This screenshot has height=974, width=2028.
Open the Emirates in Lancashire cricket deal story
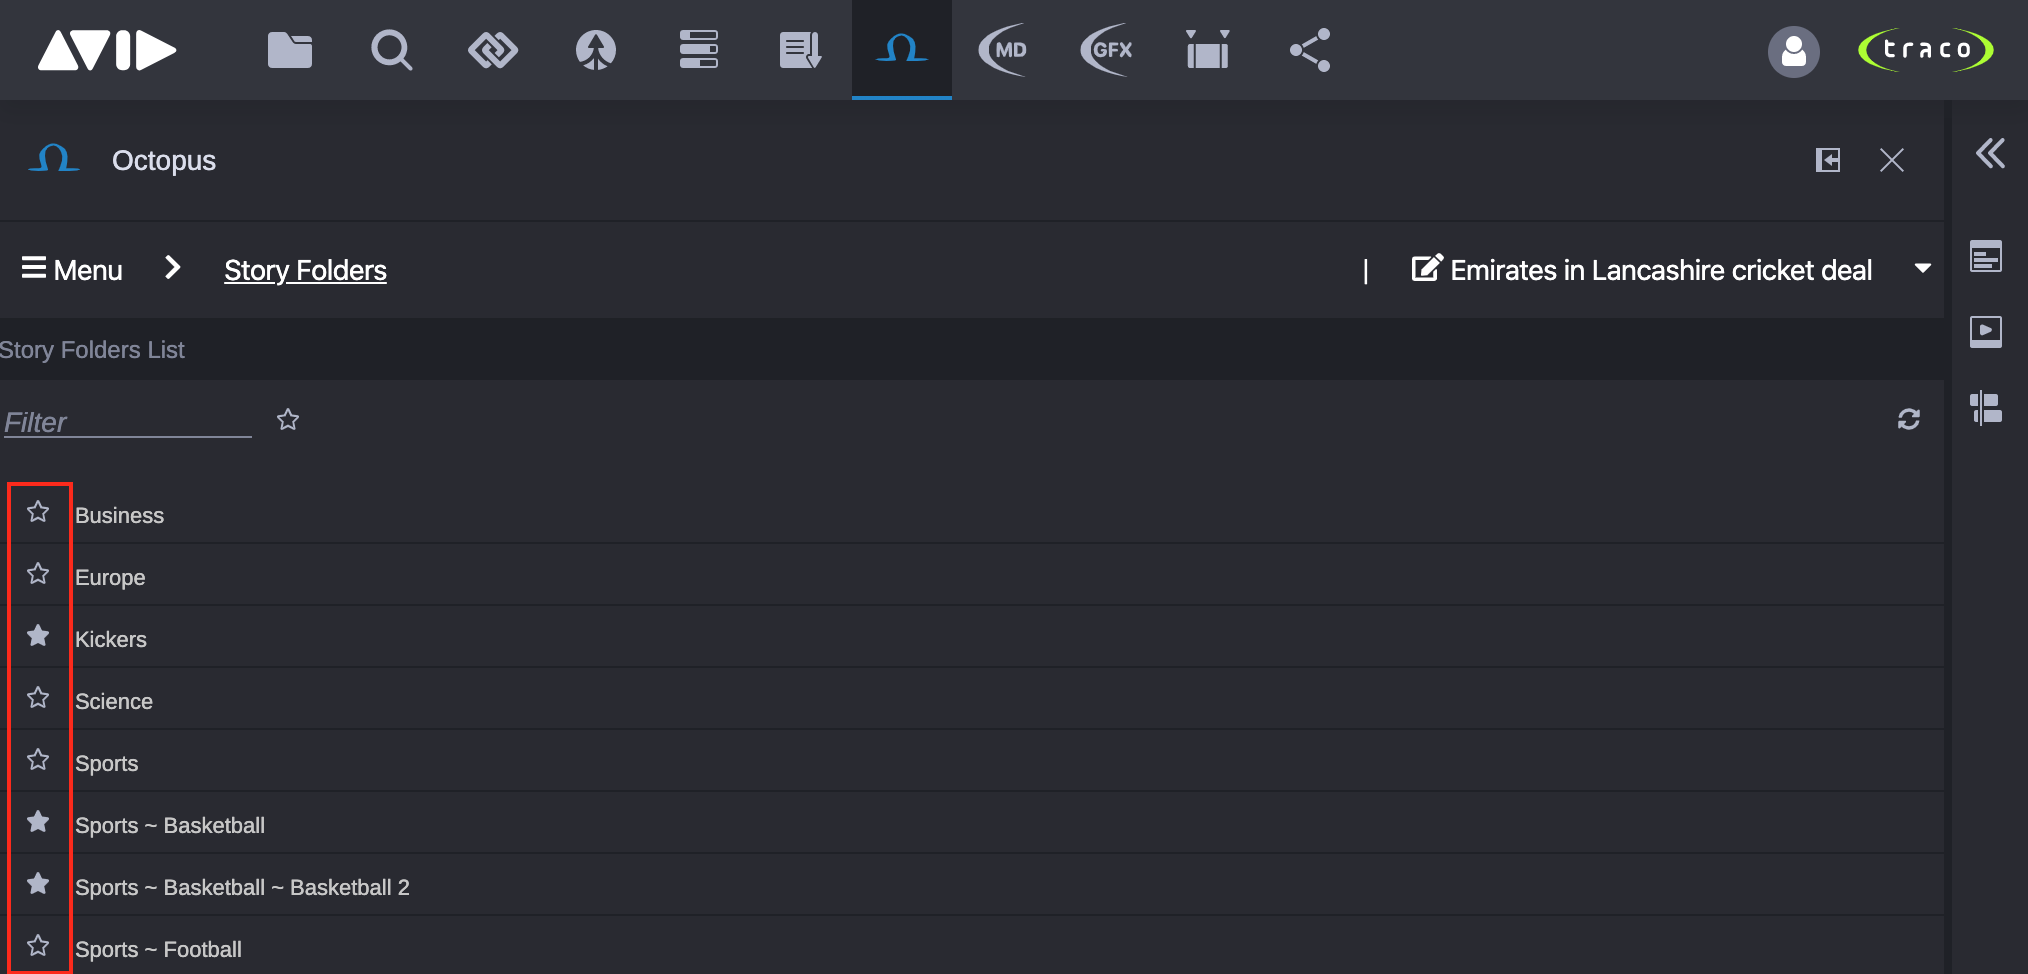pyautogui.click(x=1660, y=269)
